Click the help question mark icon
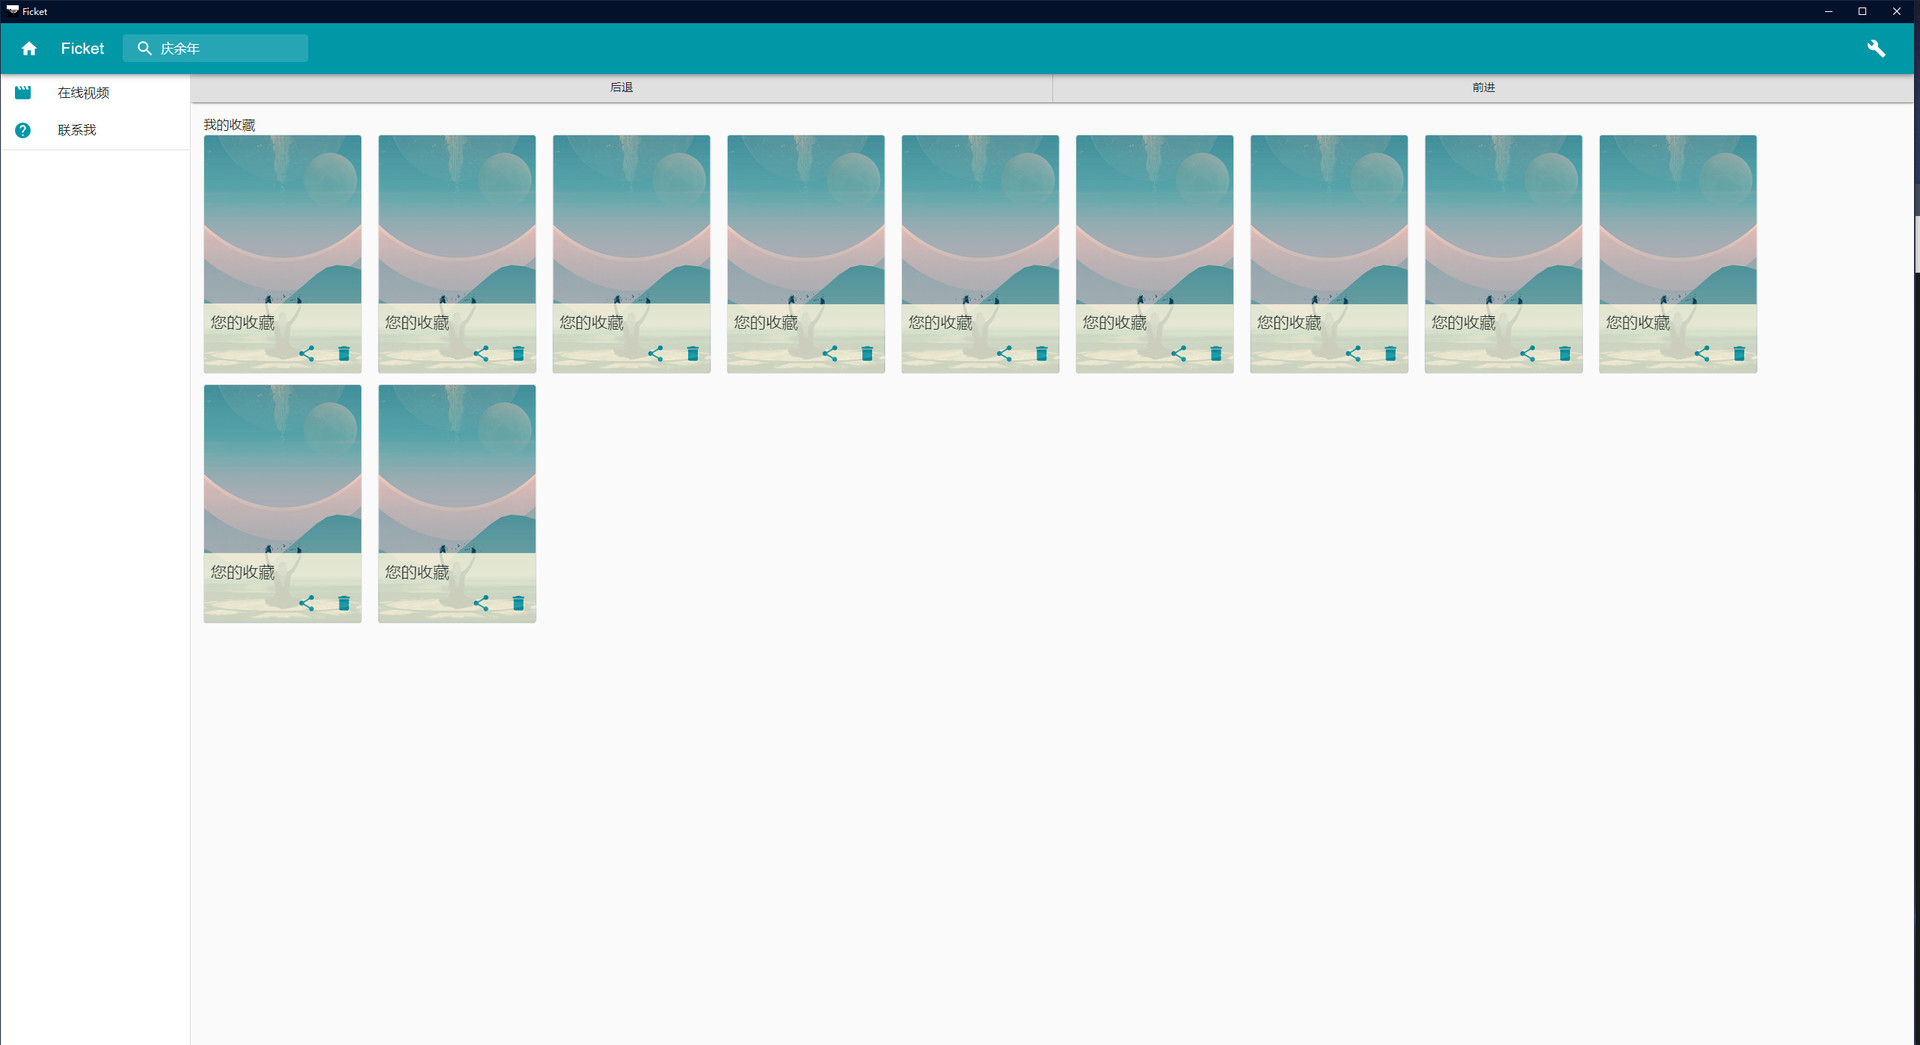This screenshot has height=1045, width=1920. (23, 130)
